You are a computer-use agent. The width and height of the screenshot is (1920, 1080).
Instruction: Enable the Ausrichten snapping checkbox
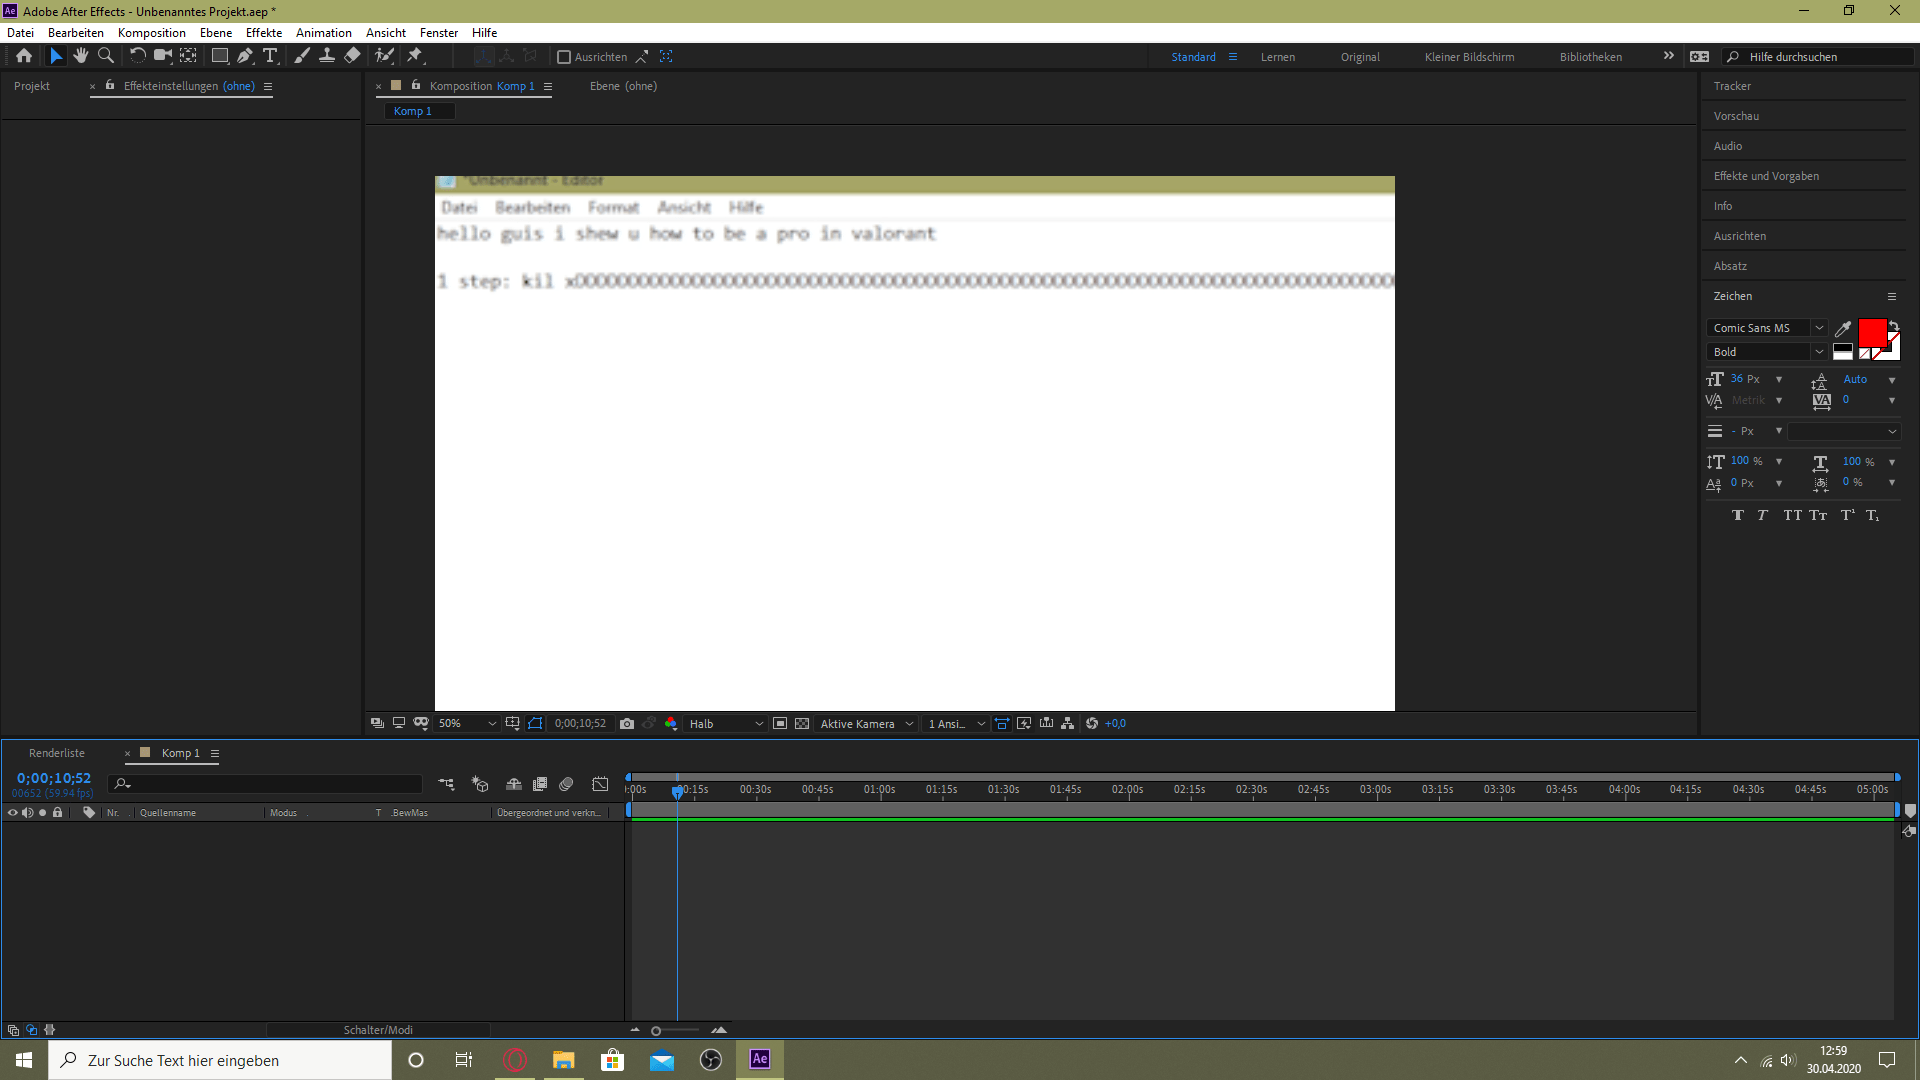(x=564, y=56)
